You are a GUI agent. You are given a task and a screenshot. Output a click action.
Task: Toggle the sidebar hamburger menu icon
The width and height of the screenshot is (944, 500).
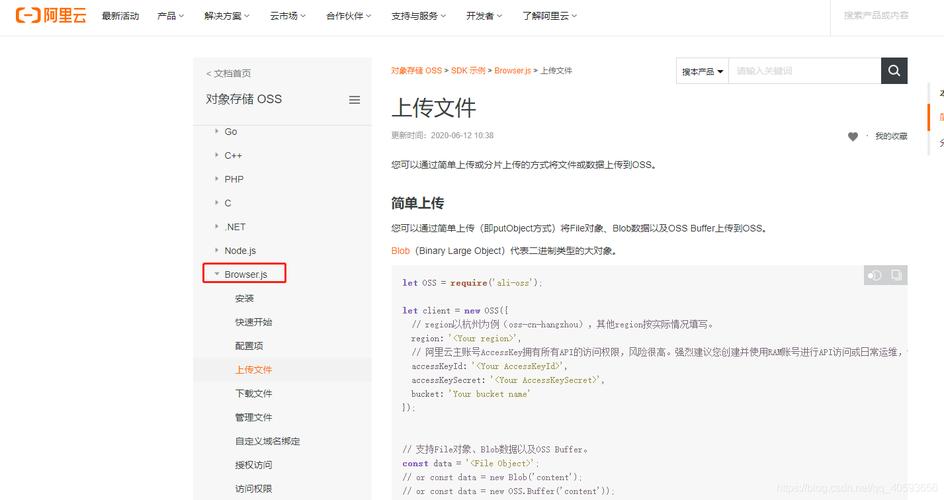pos(355,100)
